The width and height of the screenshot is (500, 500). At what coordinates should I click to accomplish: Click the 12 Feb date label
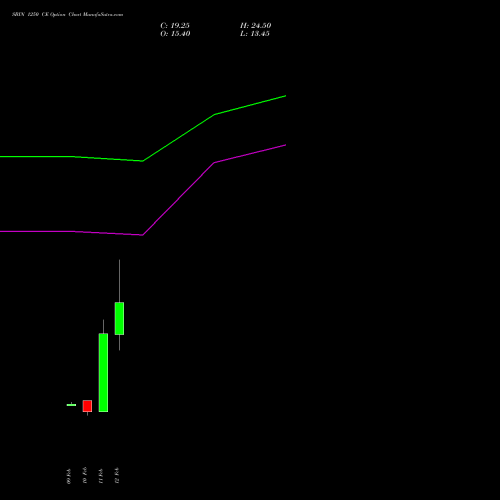[117, 475]
